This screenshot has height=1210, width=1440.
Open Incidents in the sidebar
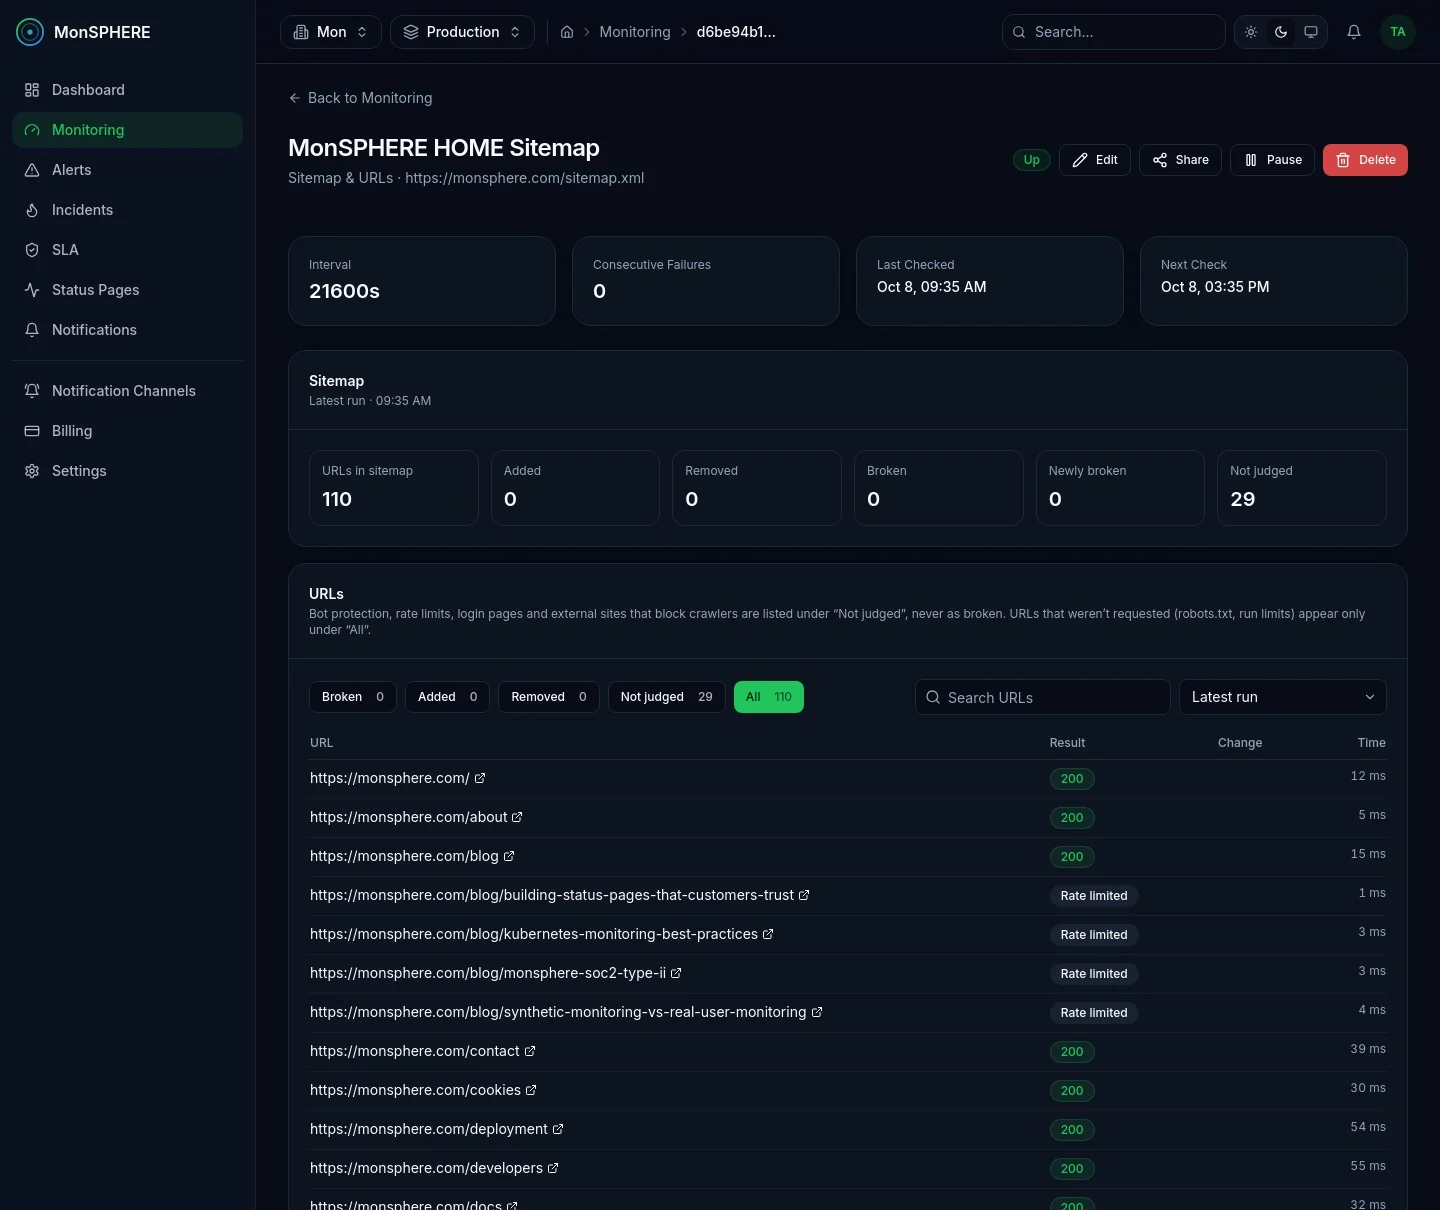click(127, 210)
